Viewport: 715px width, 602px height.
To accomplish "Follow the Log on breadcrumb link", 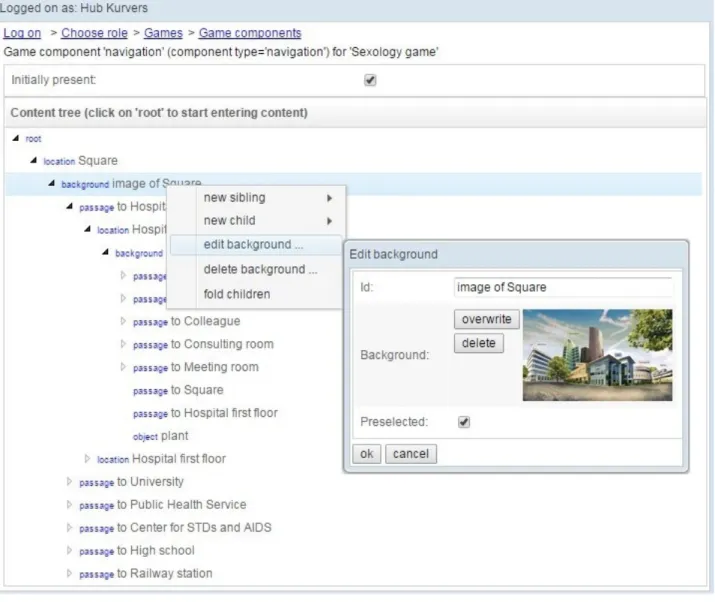I will click(22, 33).
